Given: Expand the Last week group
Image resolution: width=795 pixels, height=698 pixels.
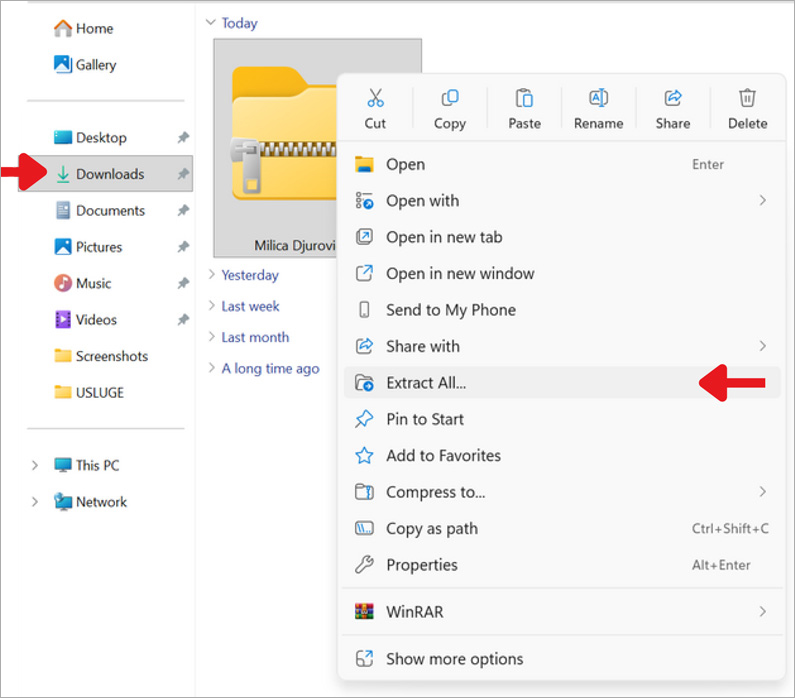Looking at the screenshot, I should pos(211,306).
